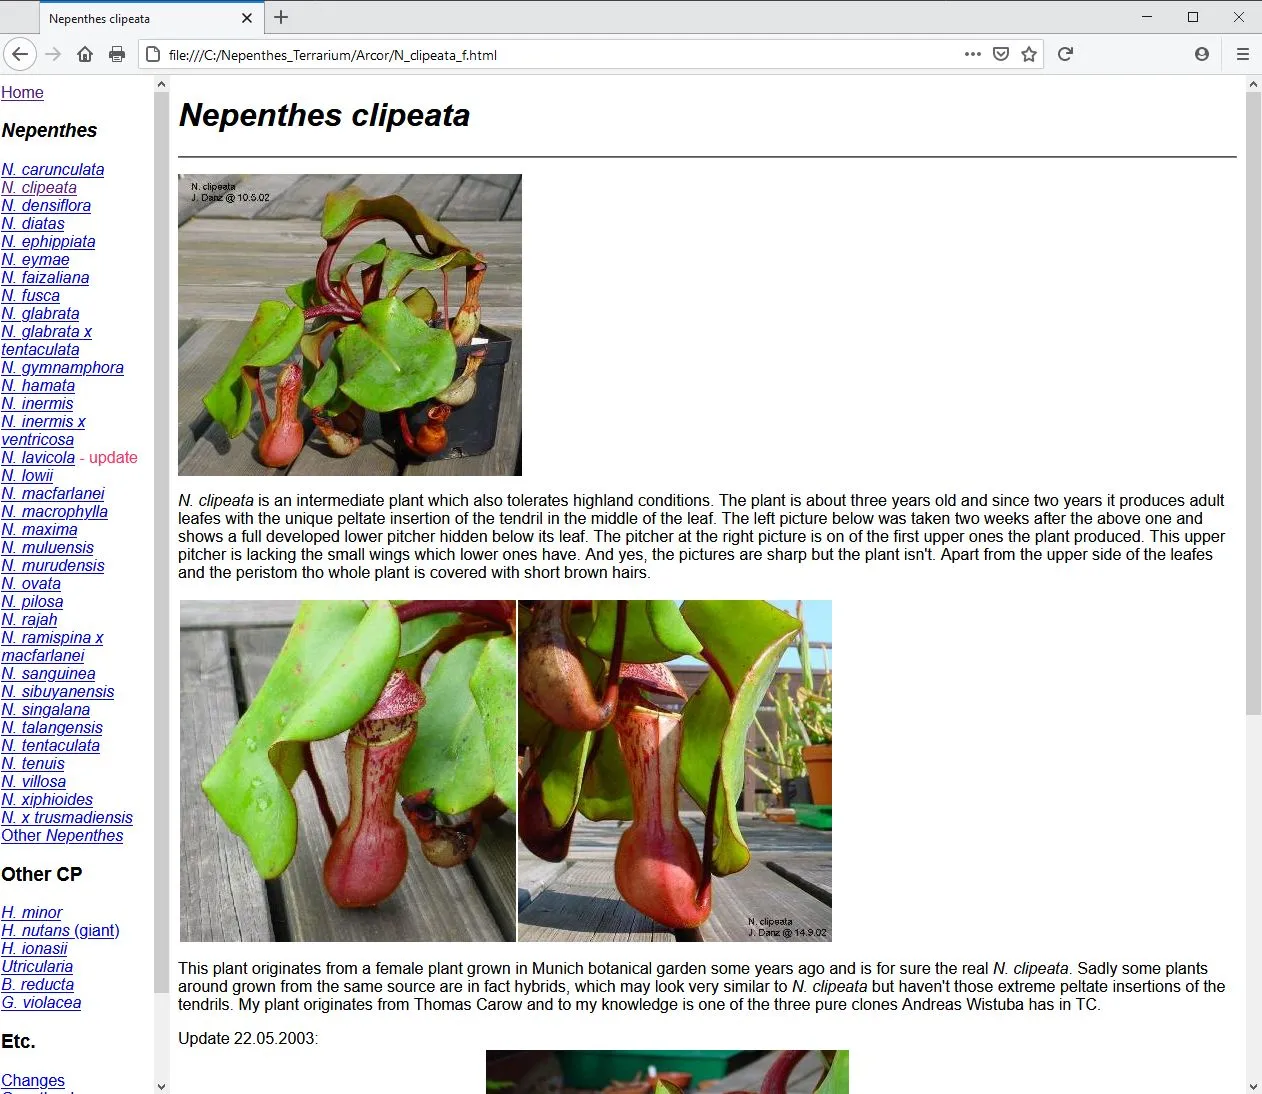Close the Nepenthes clipeata tab
The width and height of the screenshot is (1262, 1094).
pyautogui.click(x=247, y=18)
